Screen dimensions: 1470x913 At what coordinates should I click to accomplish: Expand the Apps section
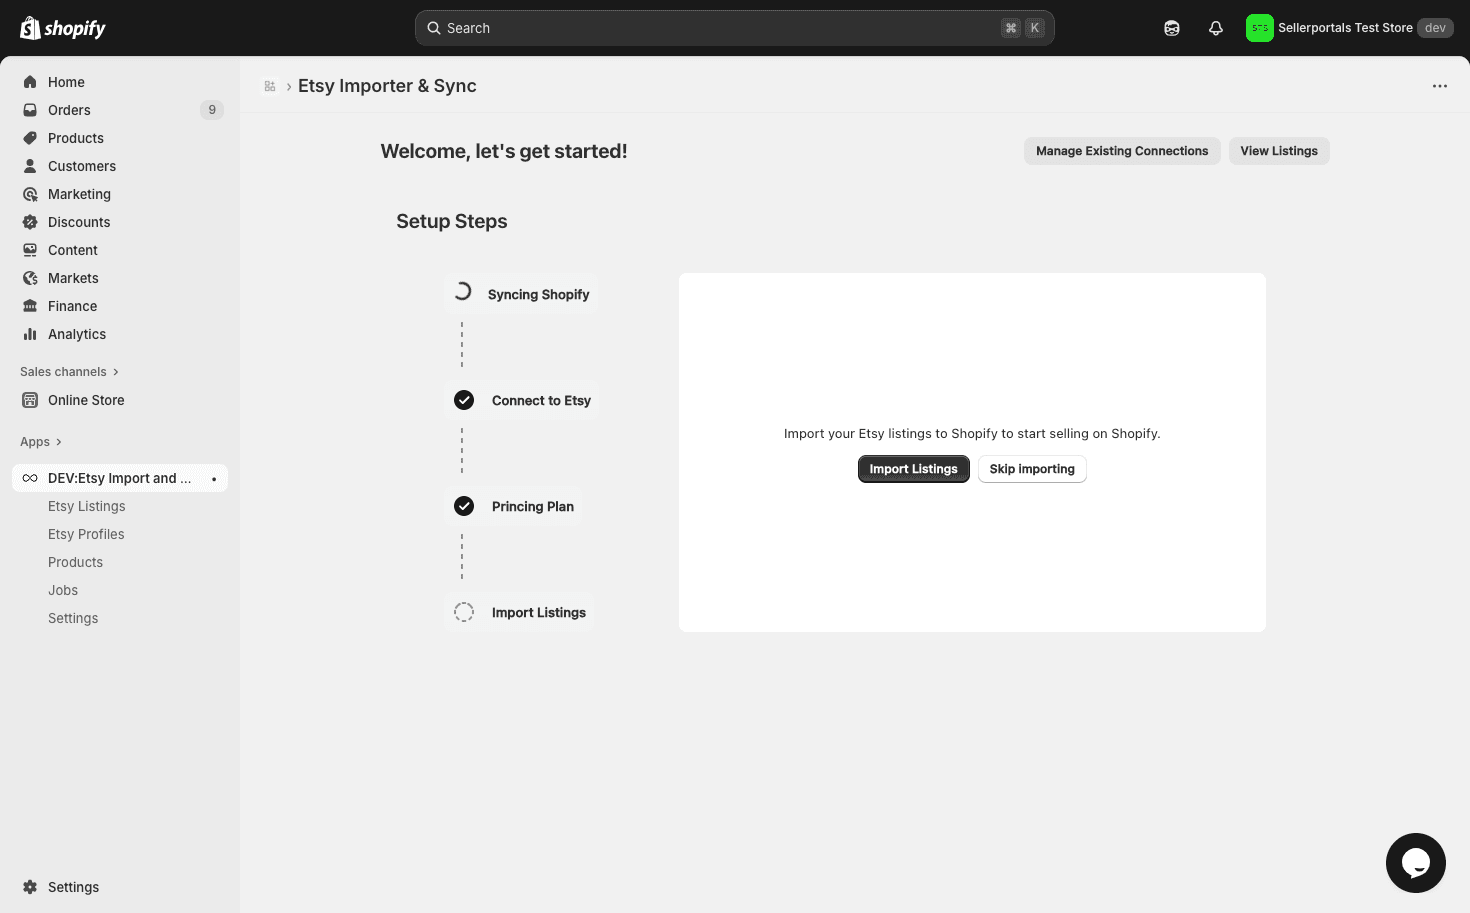41,441
